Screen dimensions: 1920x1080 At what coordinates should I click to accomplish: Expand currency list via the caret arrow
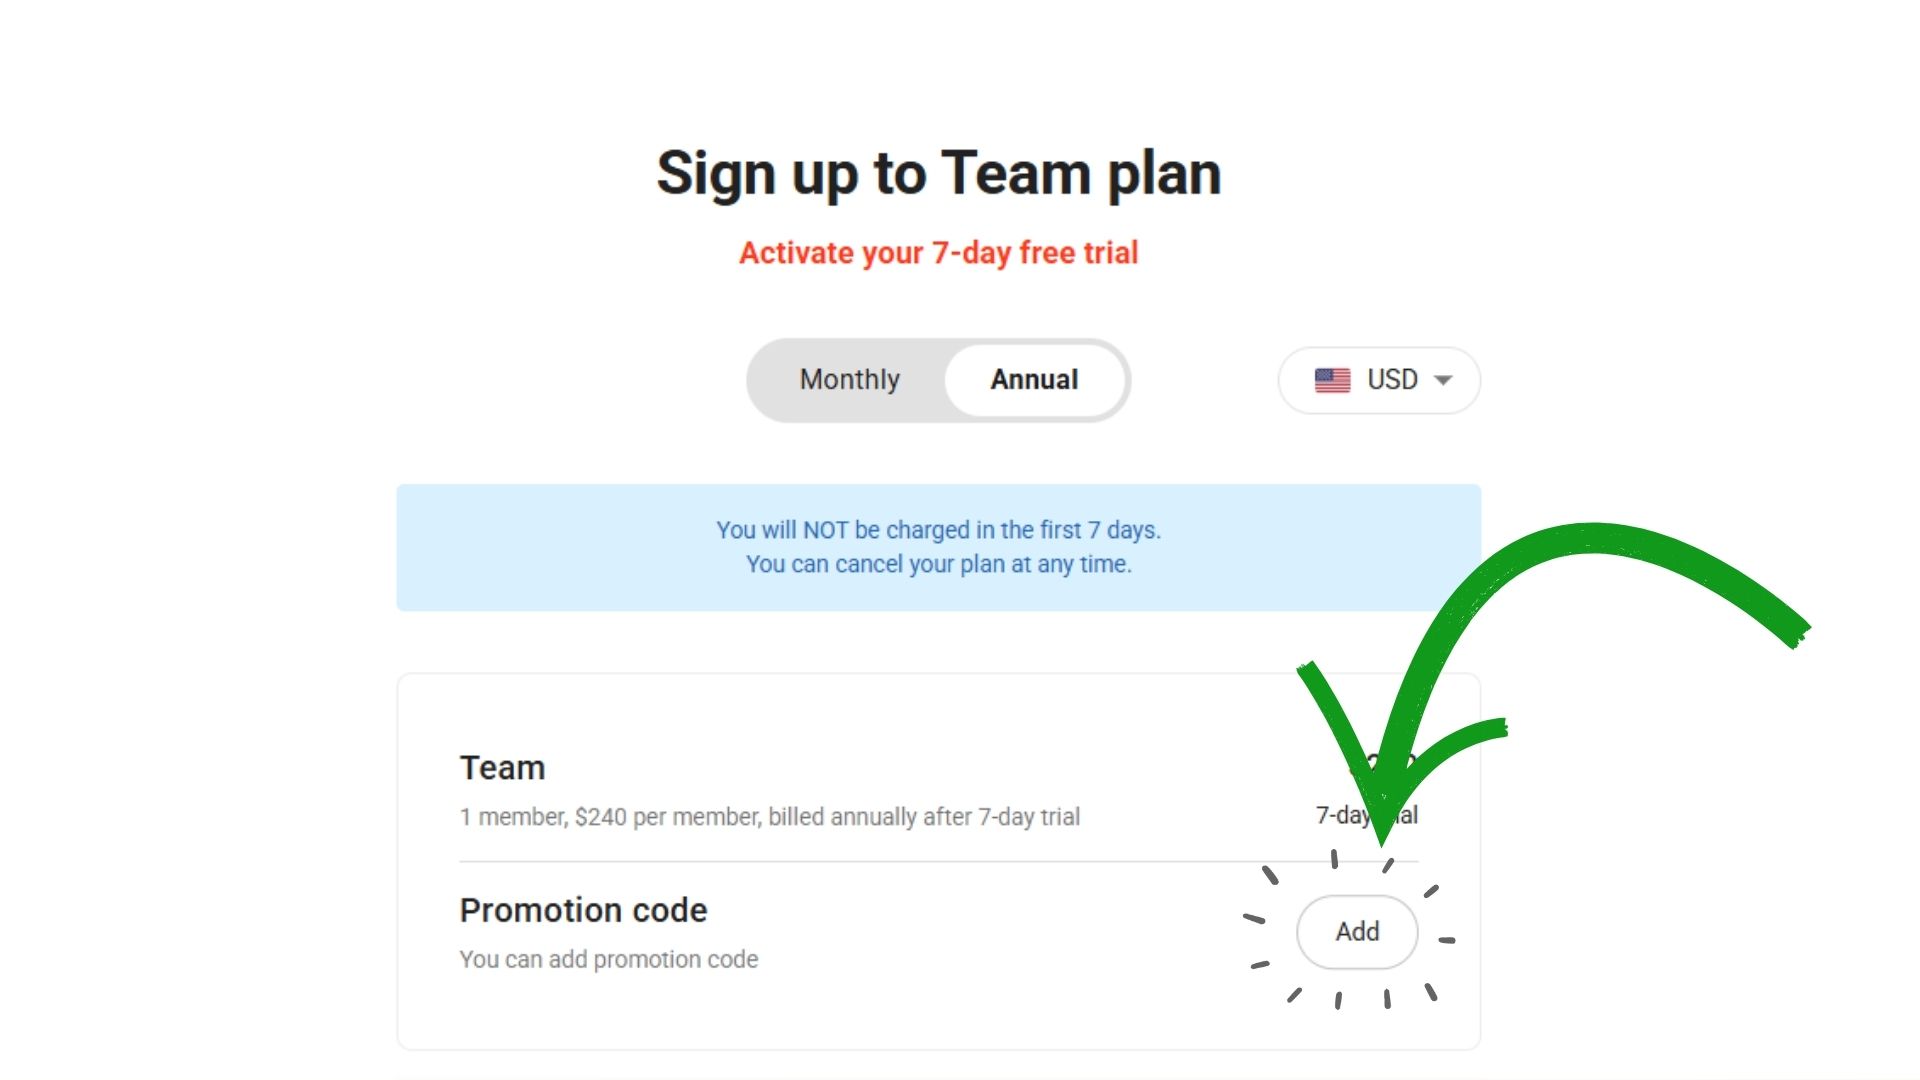pyautogui.click(x=1443, y=380)
